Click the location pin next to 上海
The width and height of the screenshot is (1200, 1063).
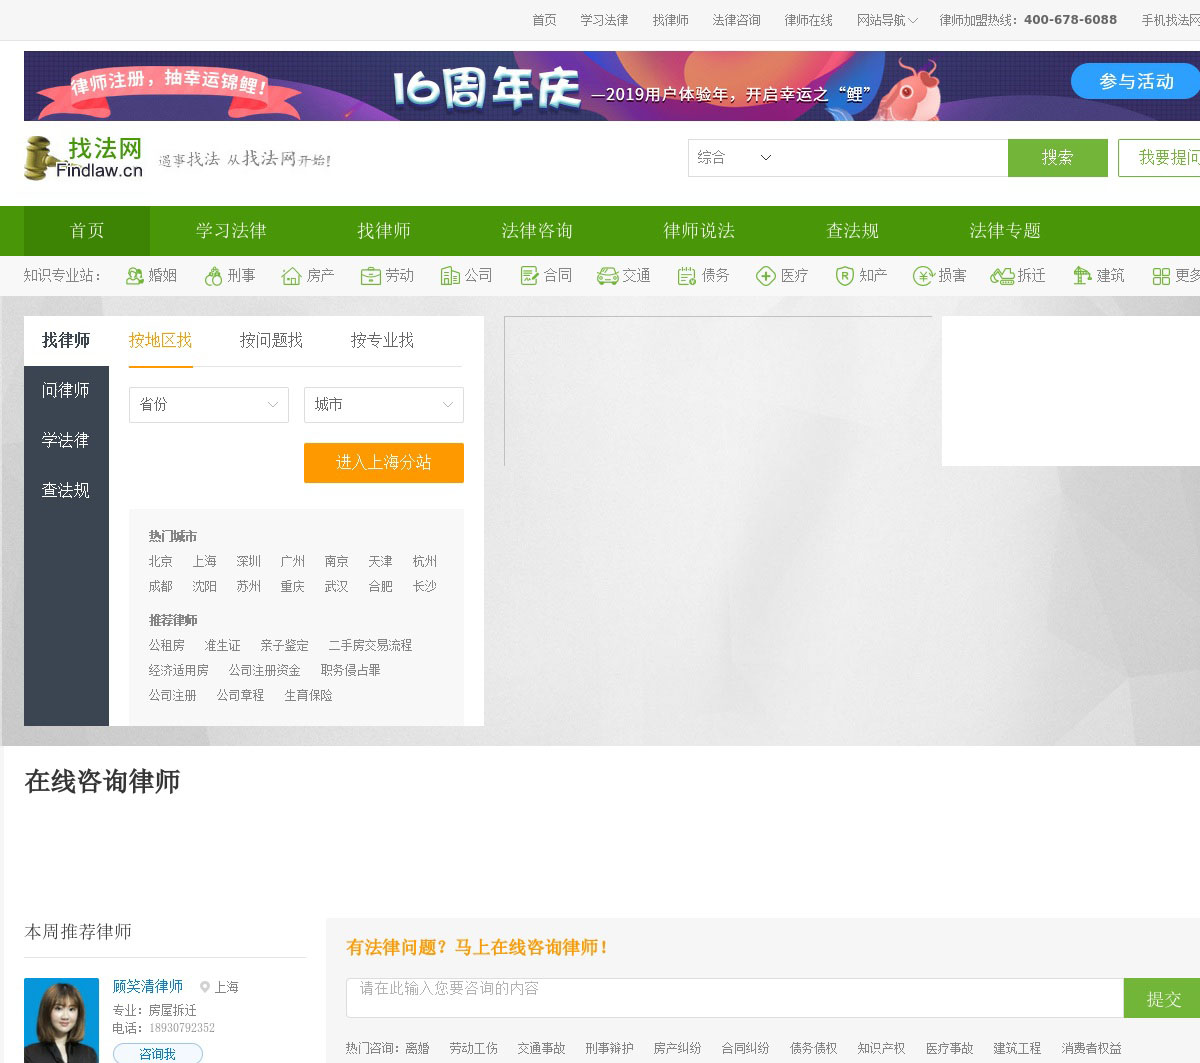[204, 987]
